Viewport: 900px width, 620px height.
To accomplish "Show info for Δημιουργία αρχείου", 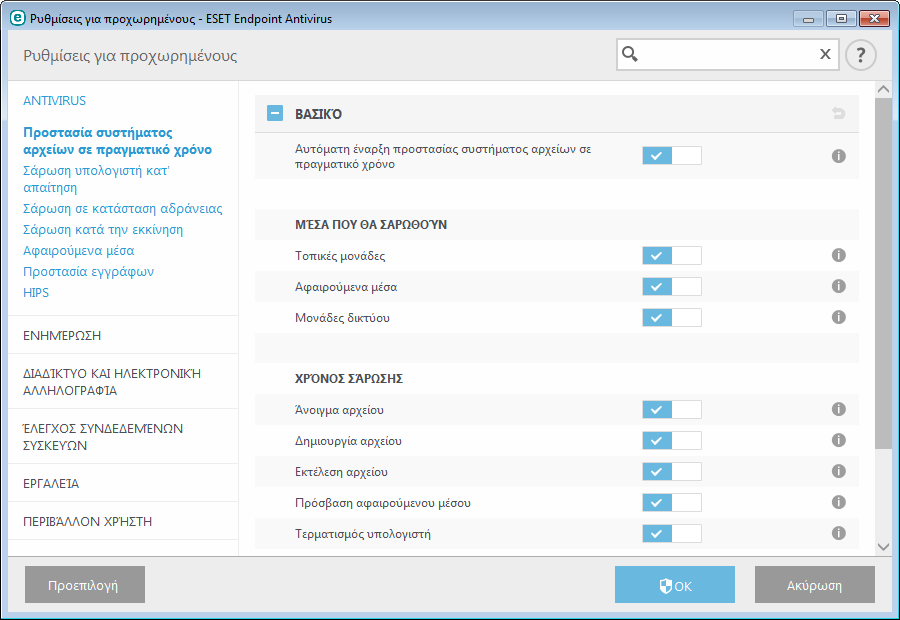I will (839, 440).
